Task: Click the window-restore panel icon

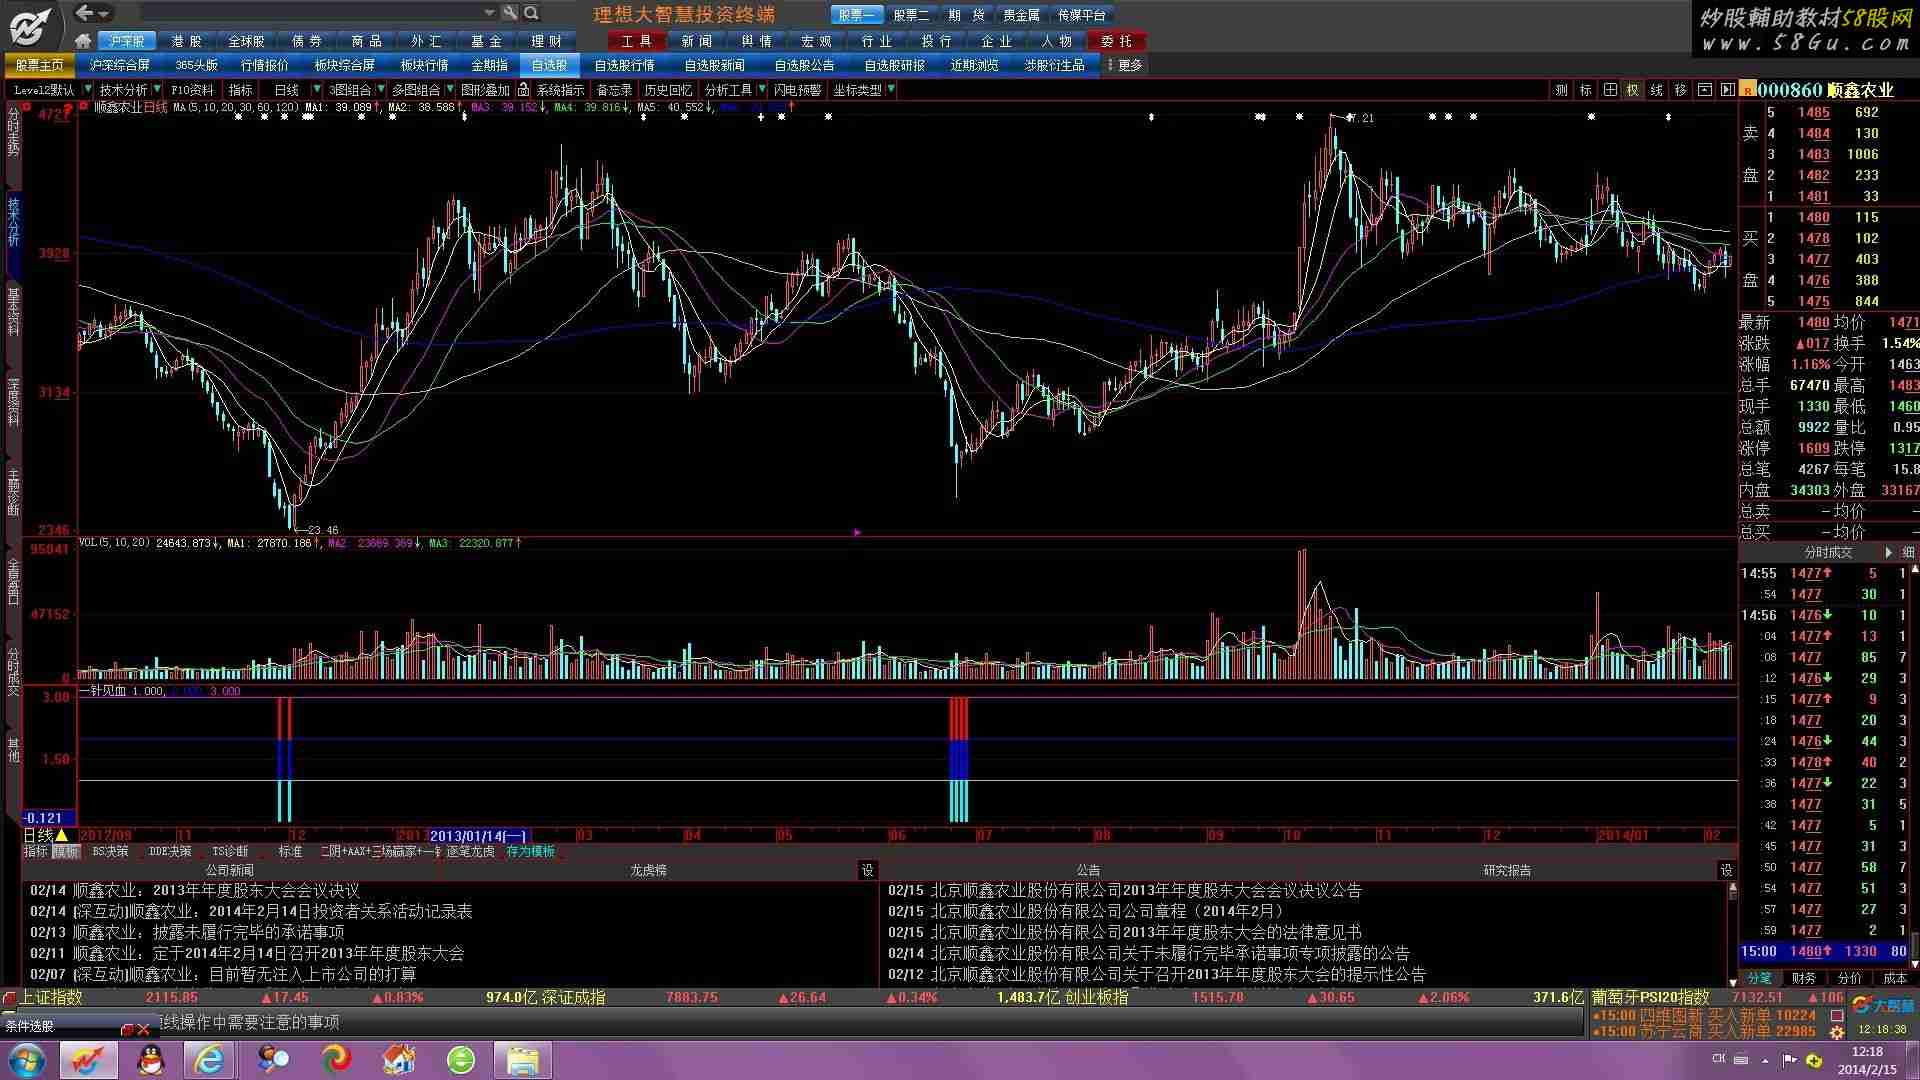Action: (x=1705, y=90)
